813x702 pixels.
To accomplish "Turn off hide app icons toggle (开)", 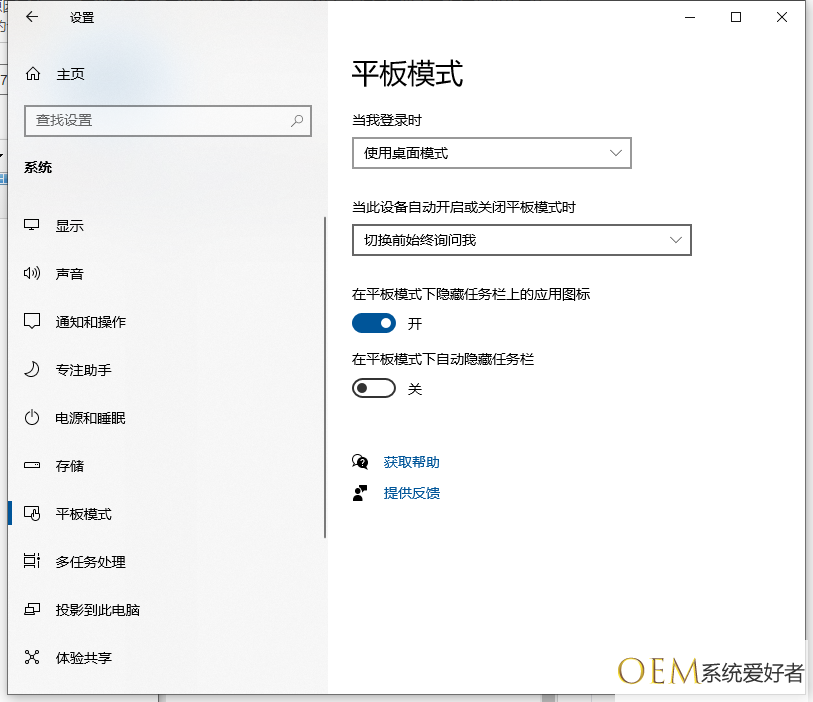I will (x=374, y=324).
